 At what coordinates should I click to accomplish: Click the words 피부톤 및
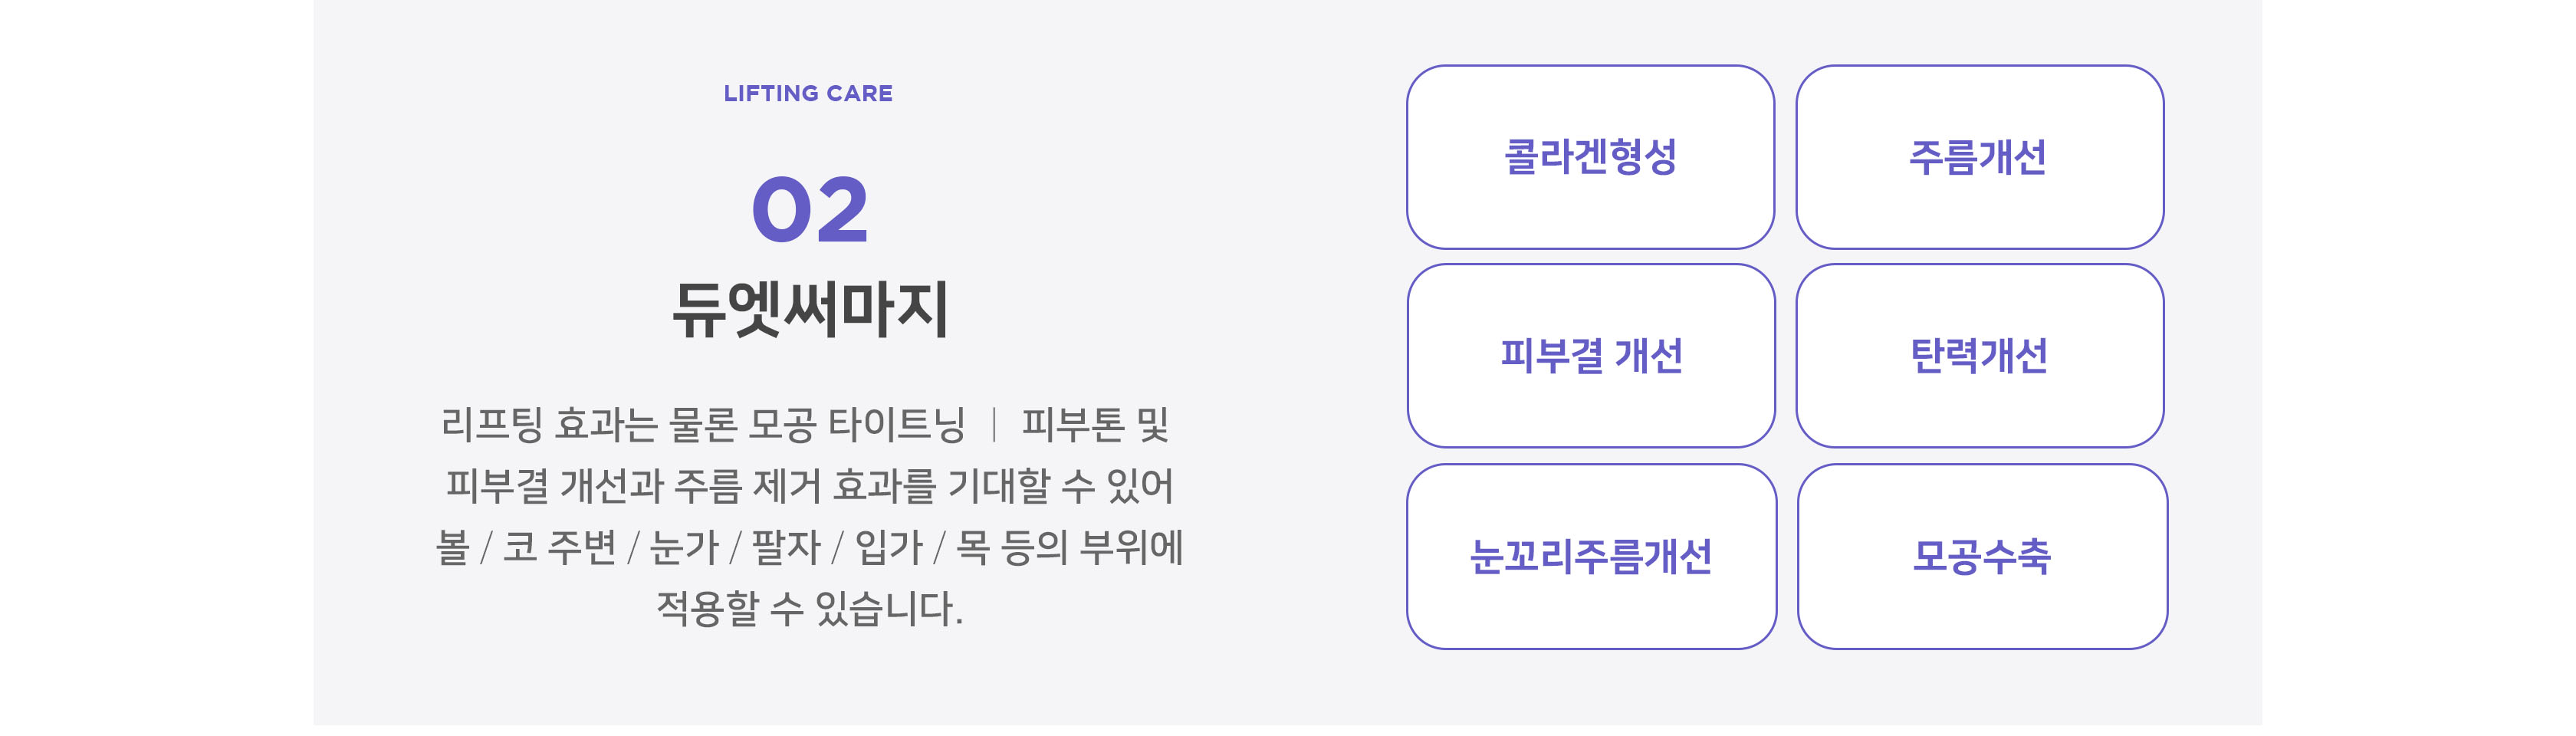click(x=1096, y=424)
